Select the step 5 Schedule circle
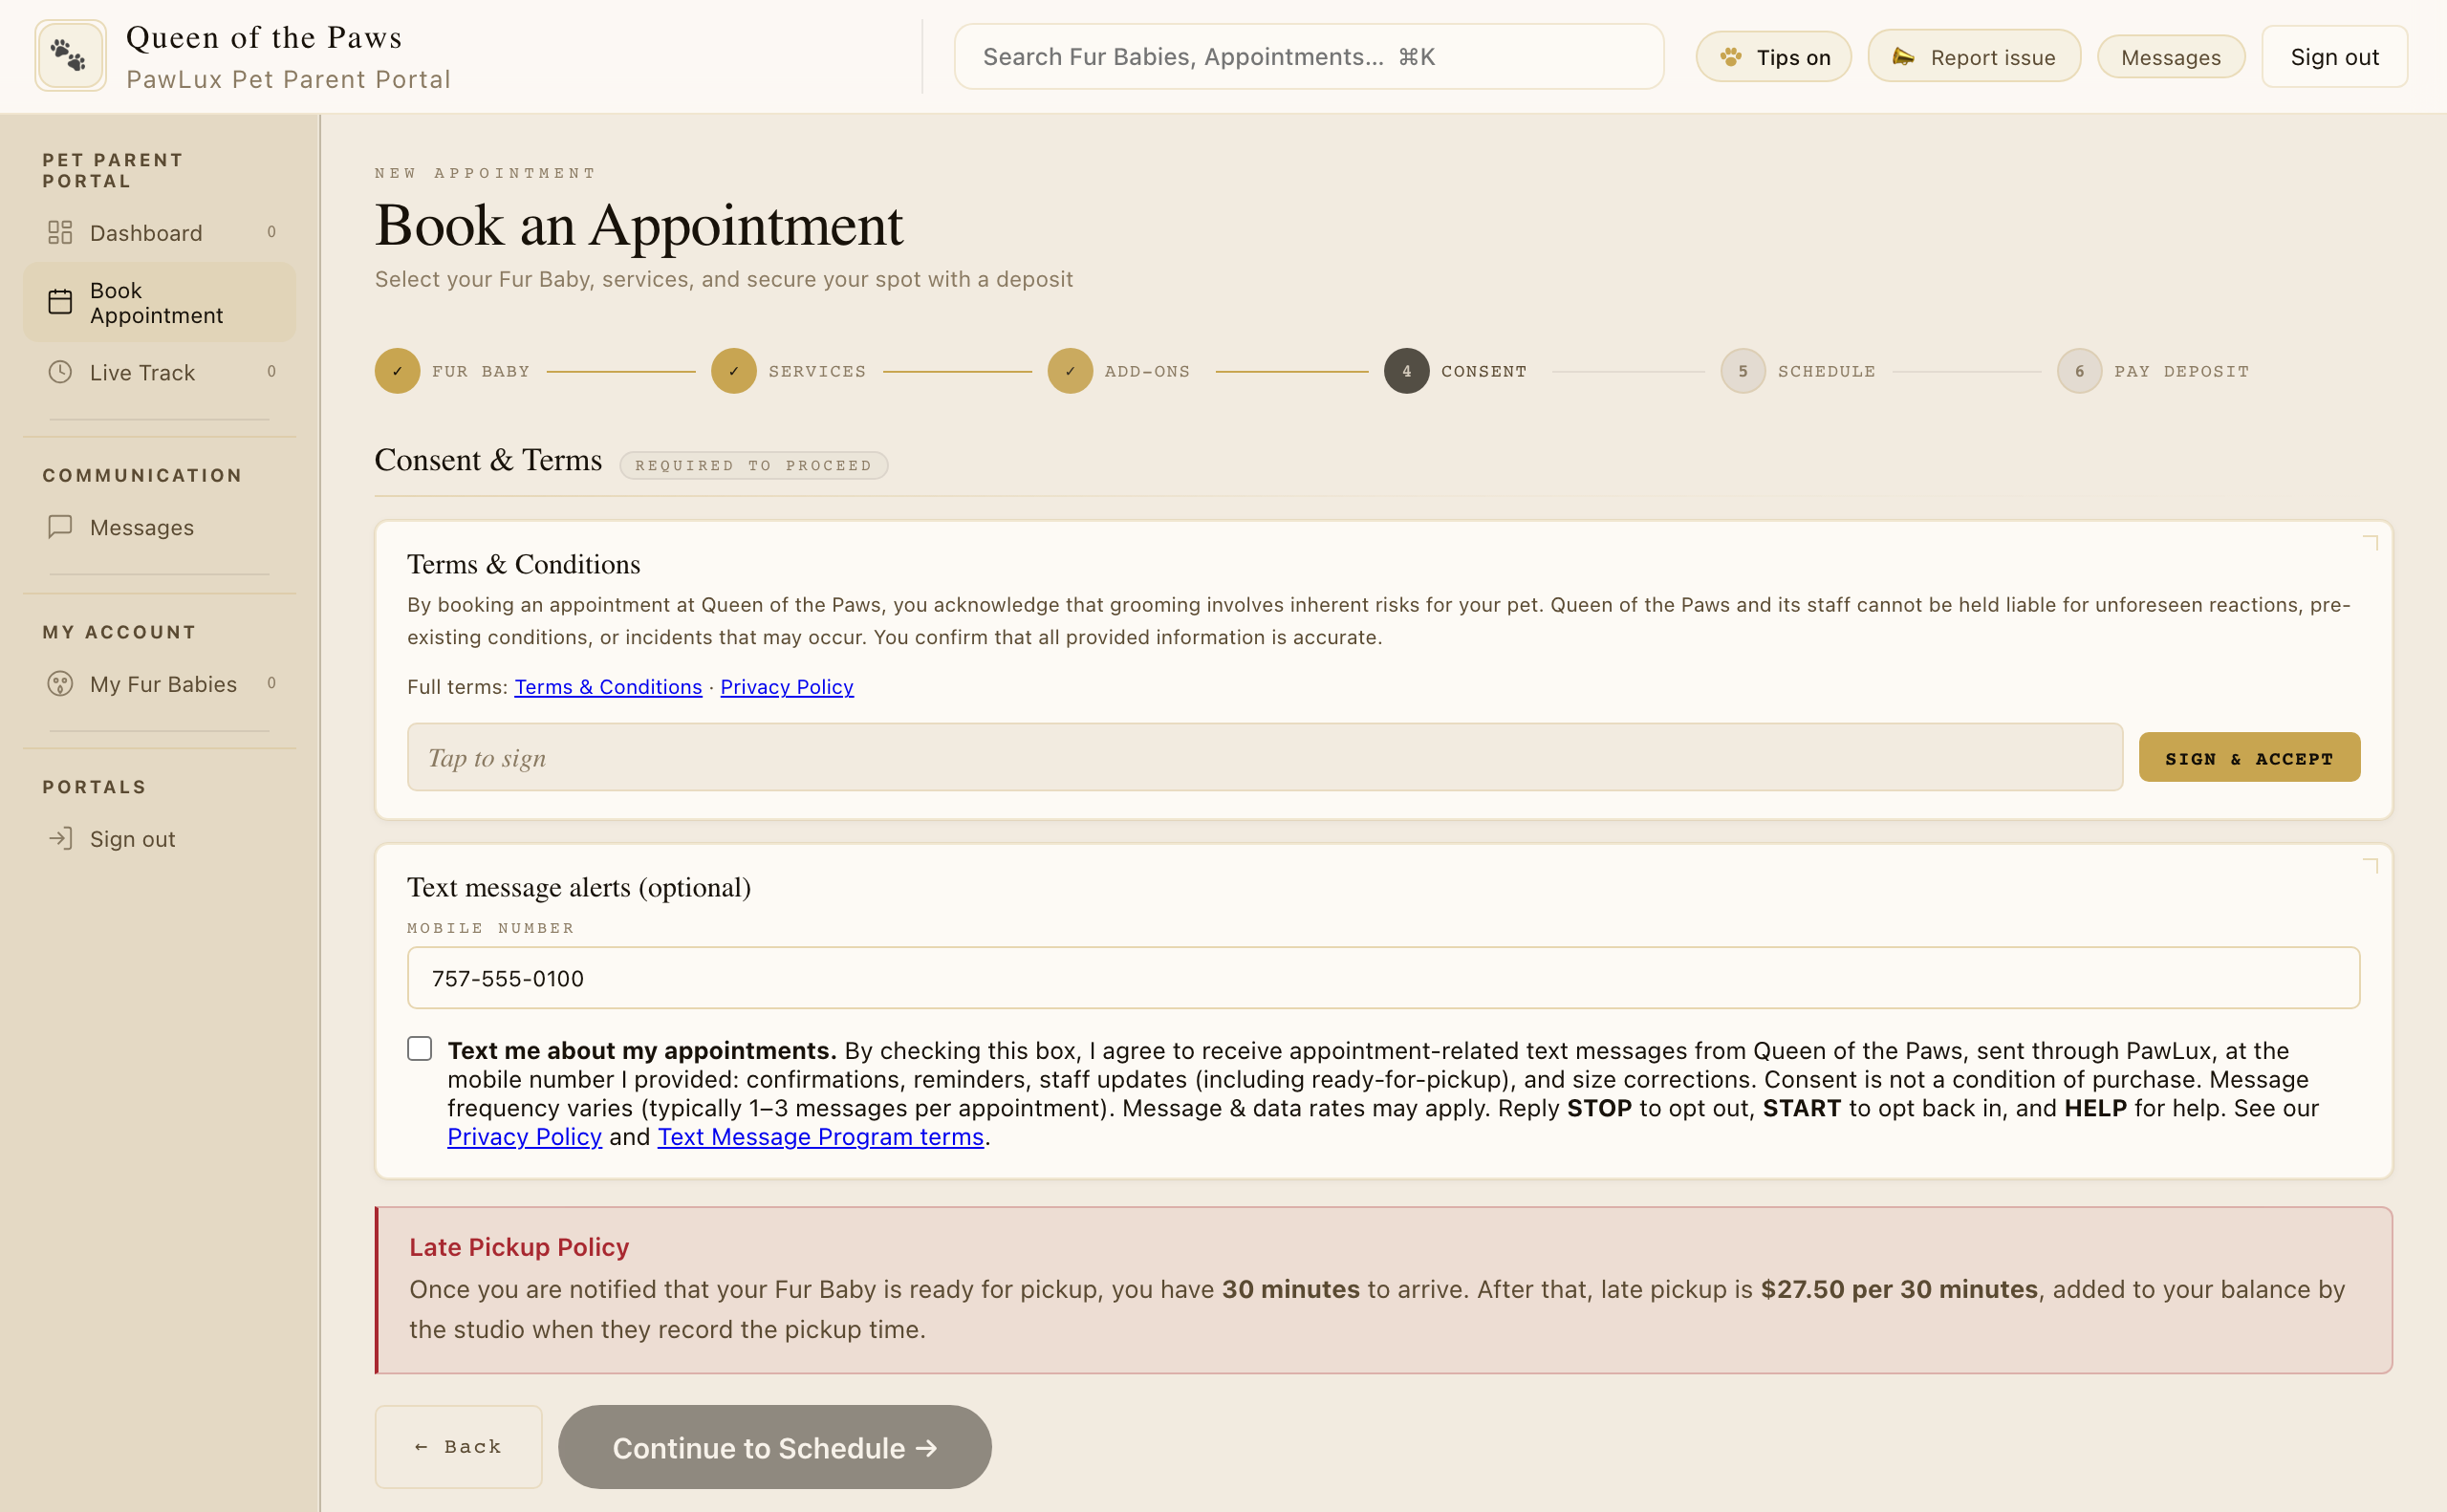 click(1743, 371)
